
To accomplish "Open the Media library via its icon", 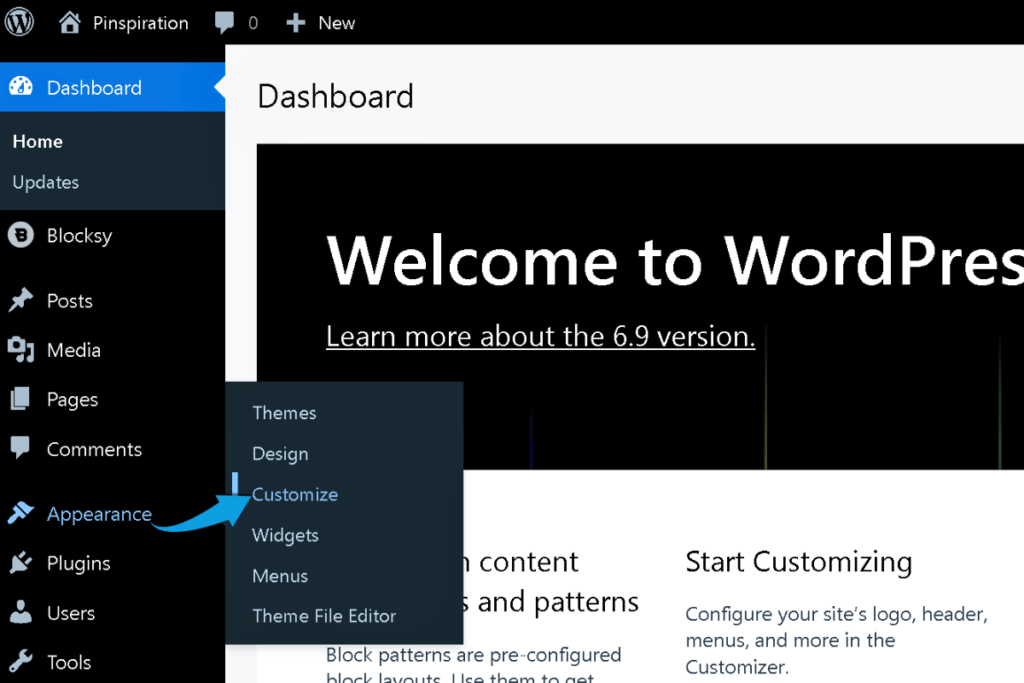I will point(22,350).
